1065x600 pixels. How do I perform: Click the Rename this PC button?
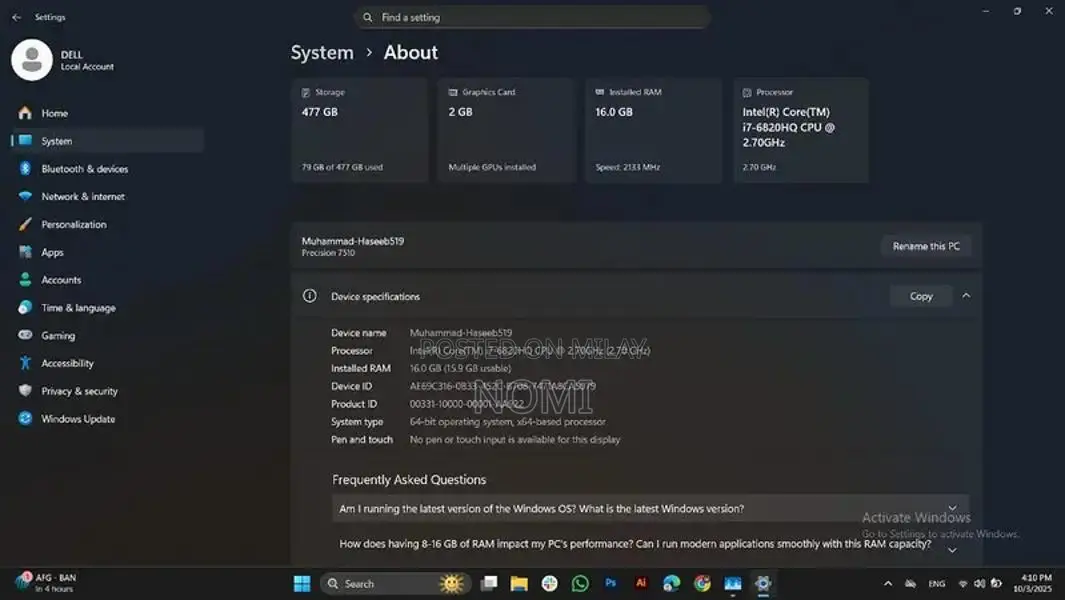925,245
